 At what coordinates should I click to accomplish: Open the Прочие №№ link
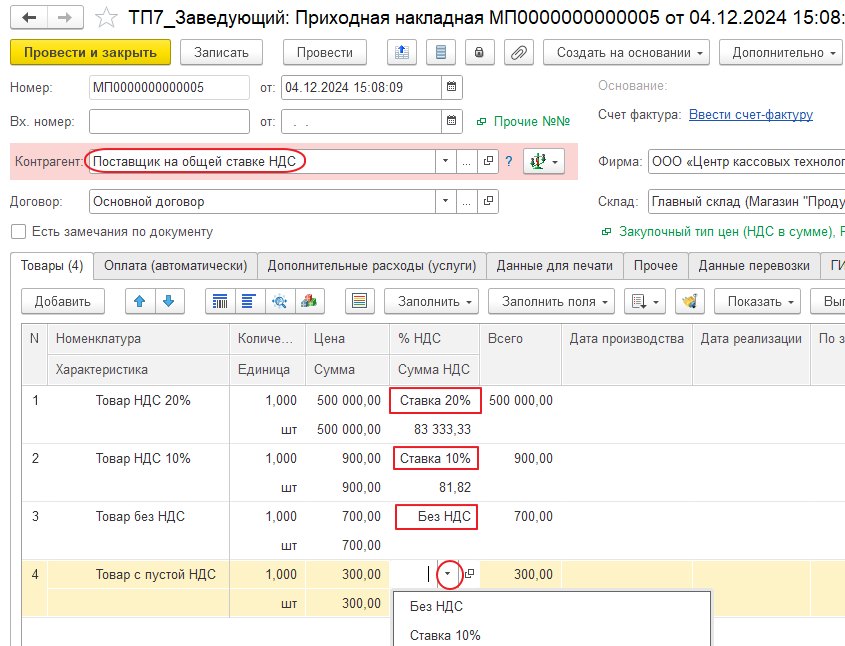531,121
